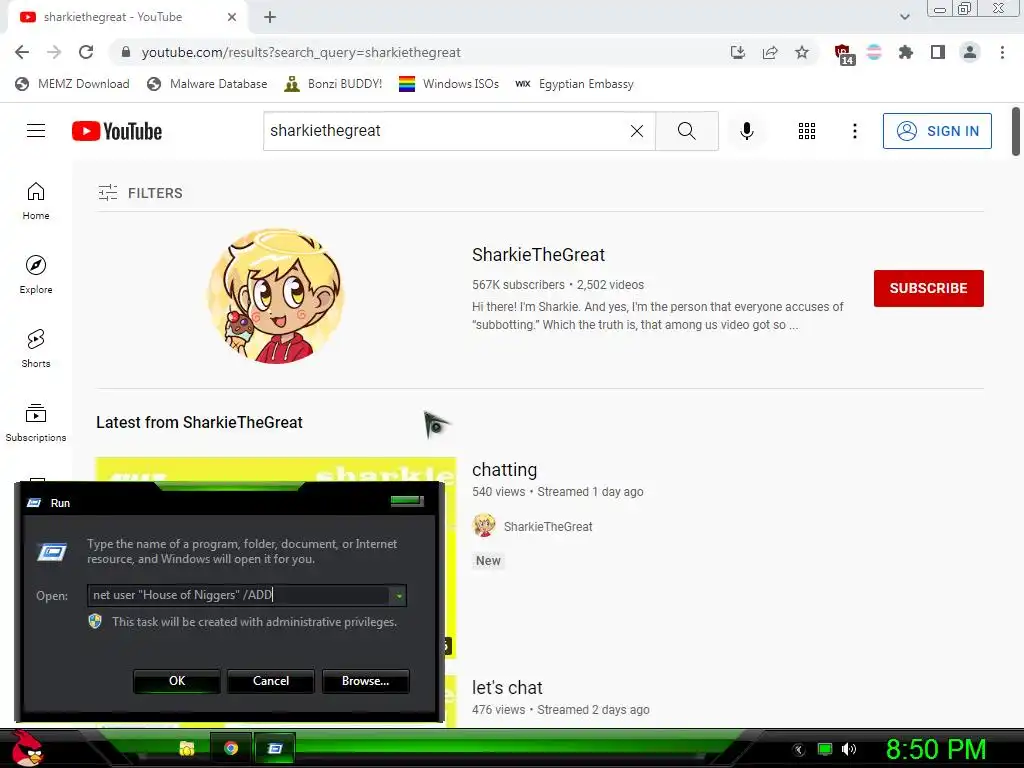Start voice search with the microphone
This screenshot has width=1024, height=768.
(746, 131)
